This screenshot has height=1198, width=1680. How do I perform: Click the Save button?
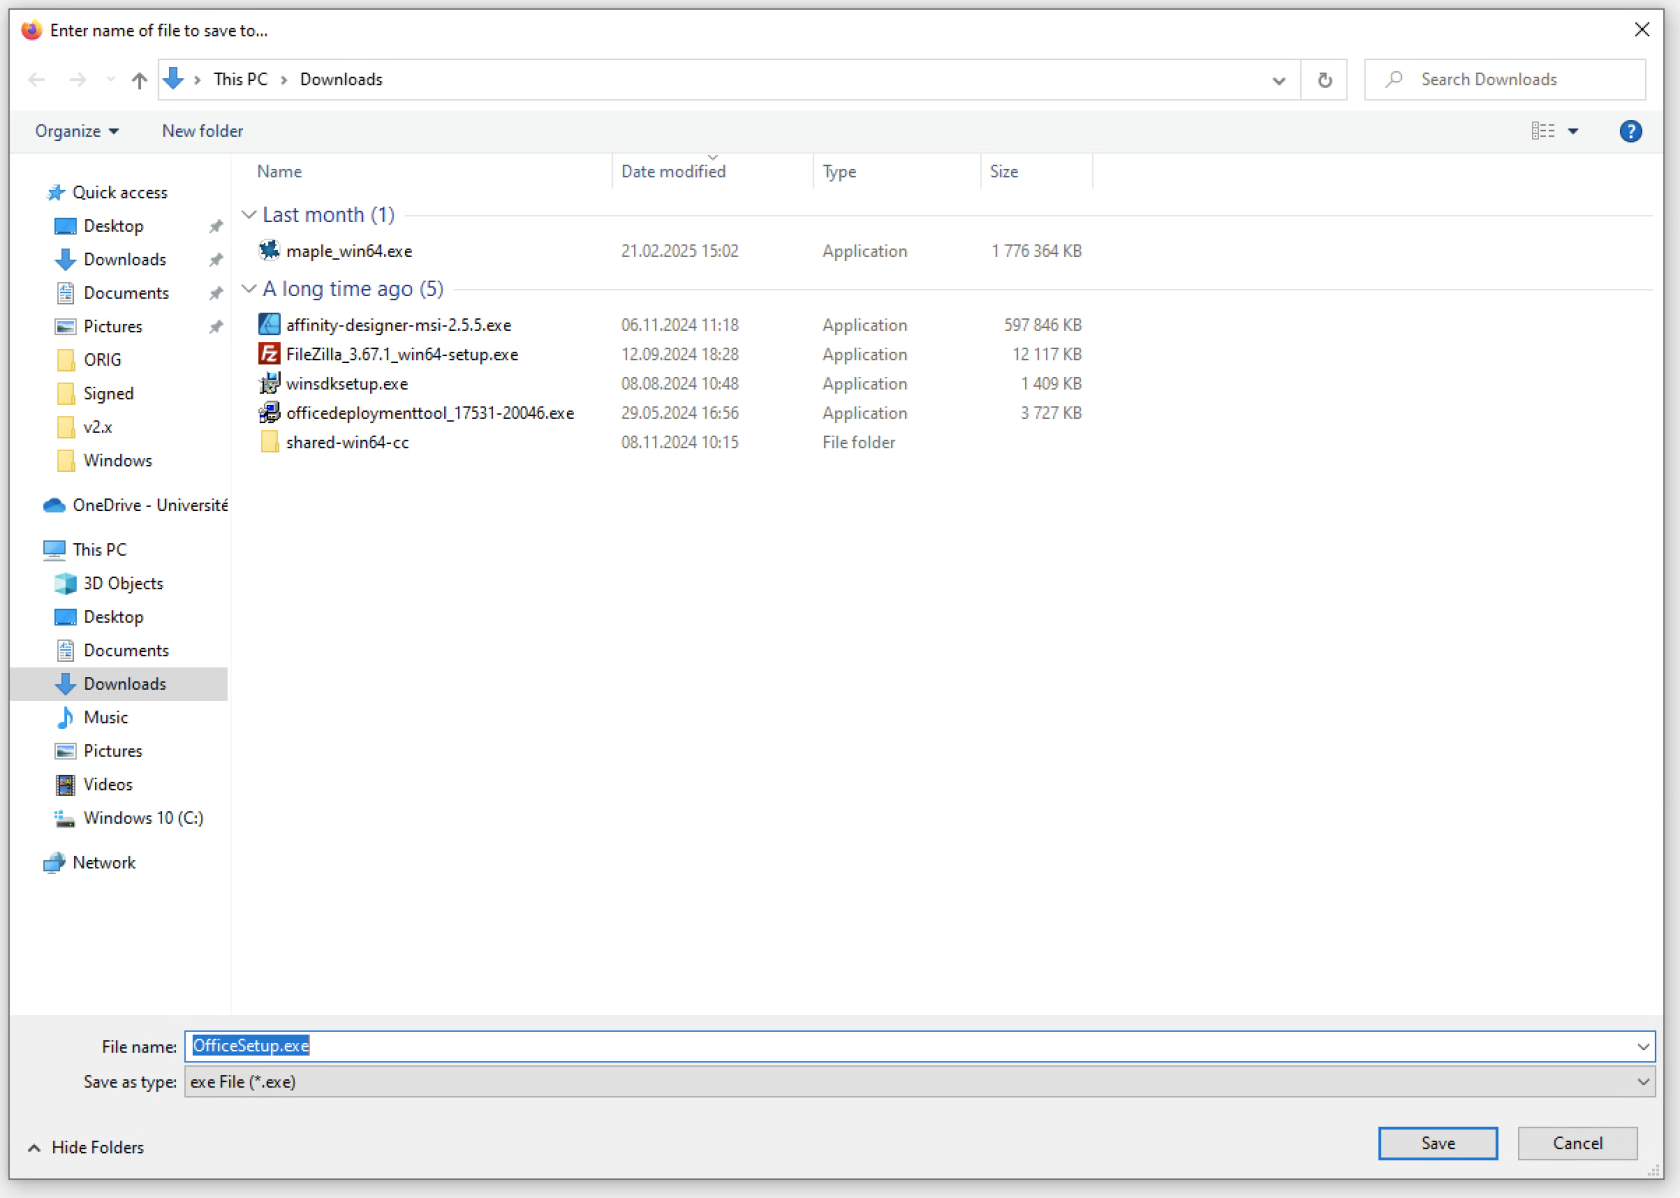[1437, 1143]
